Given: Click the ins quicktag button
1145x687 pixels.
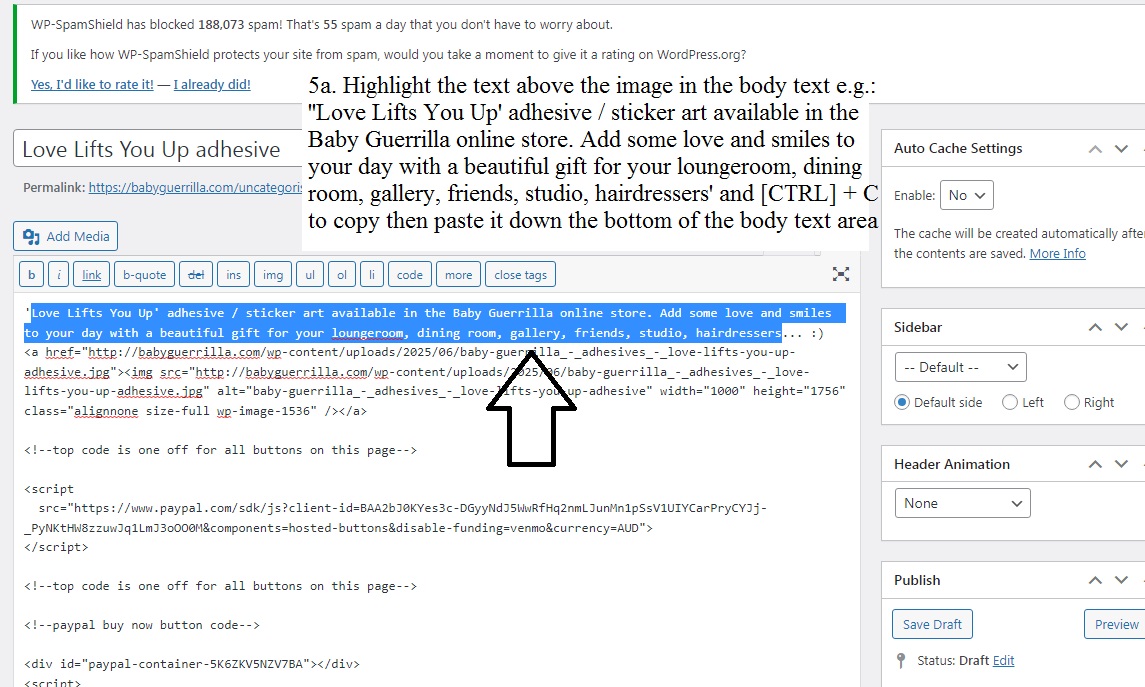Looking at the screenshot, I should 234,275.
